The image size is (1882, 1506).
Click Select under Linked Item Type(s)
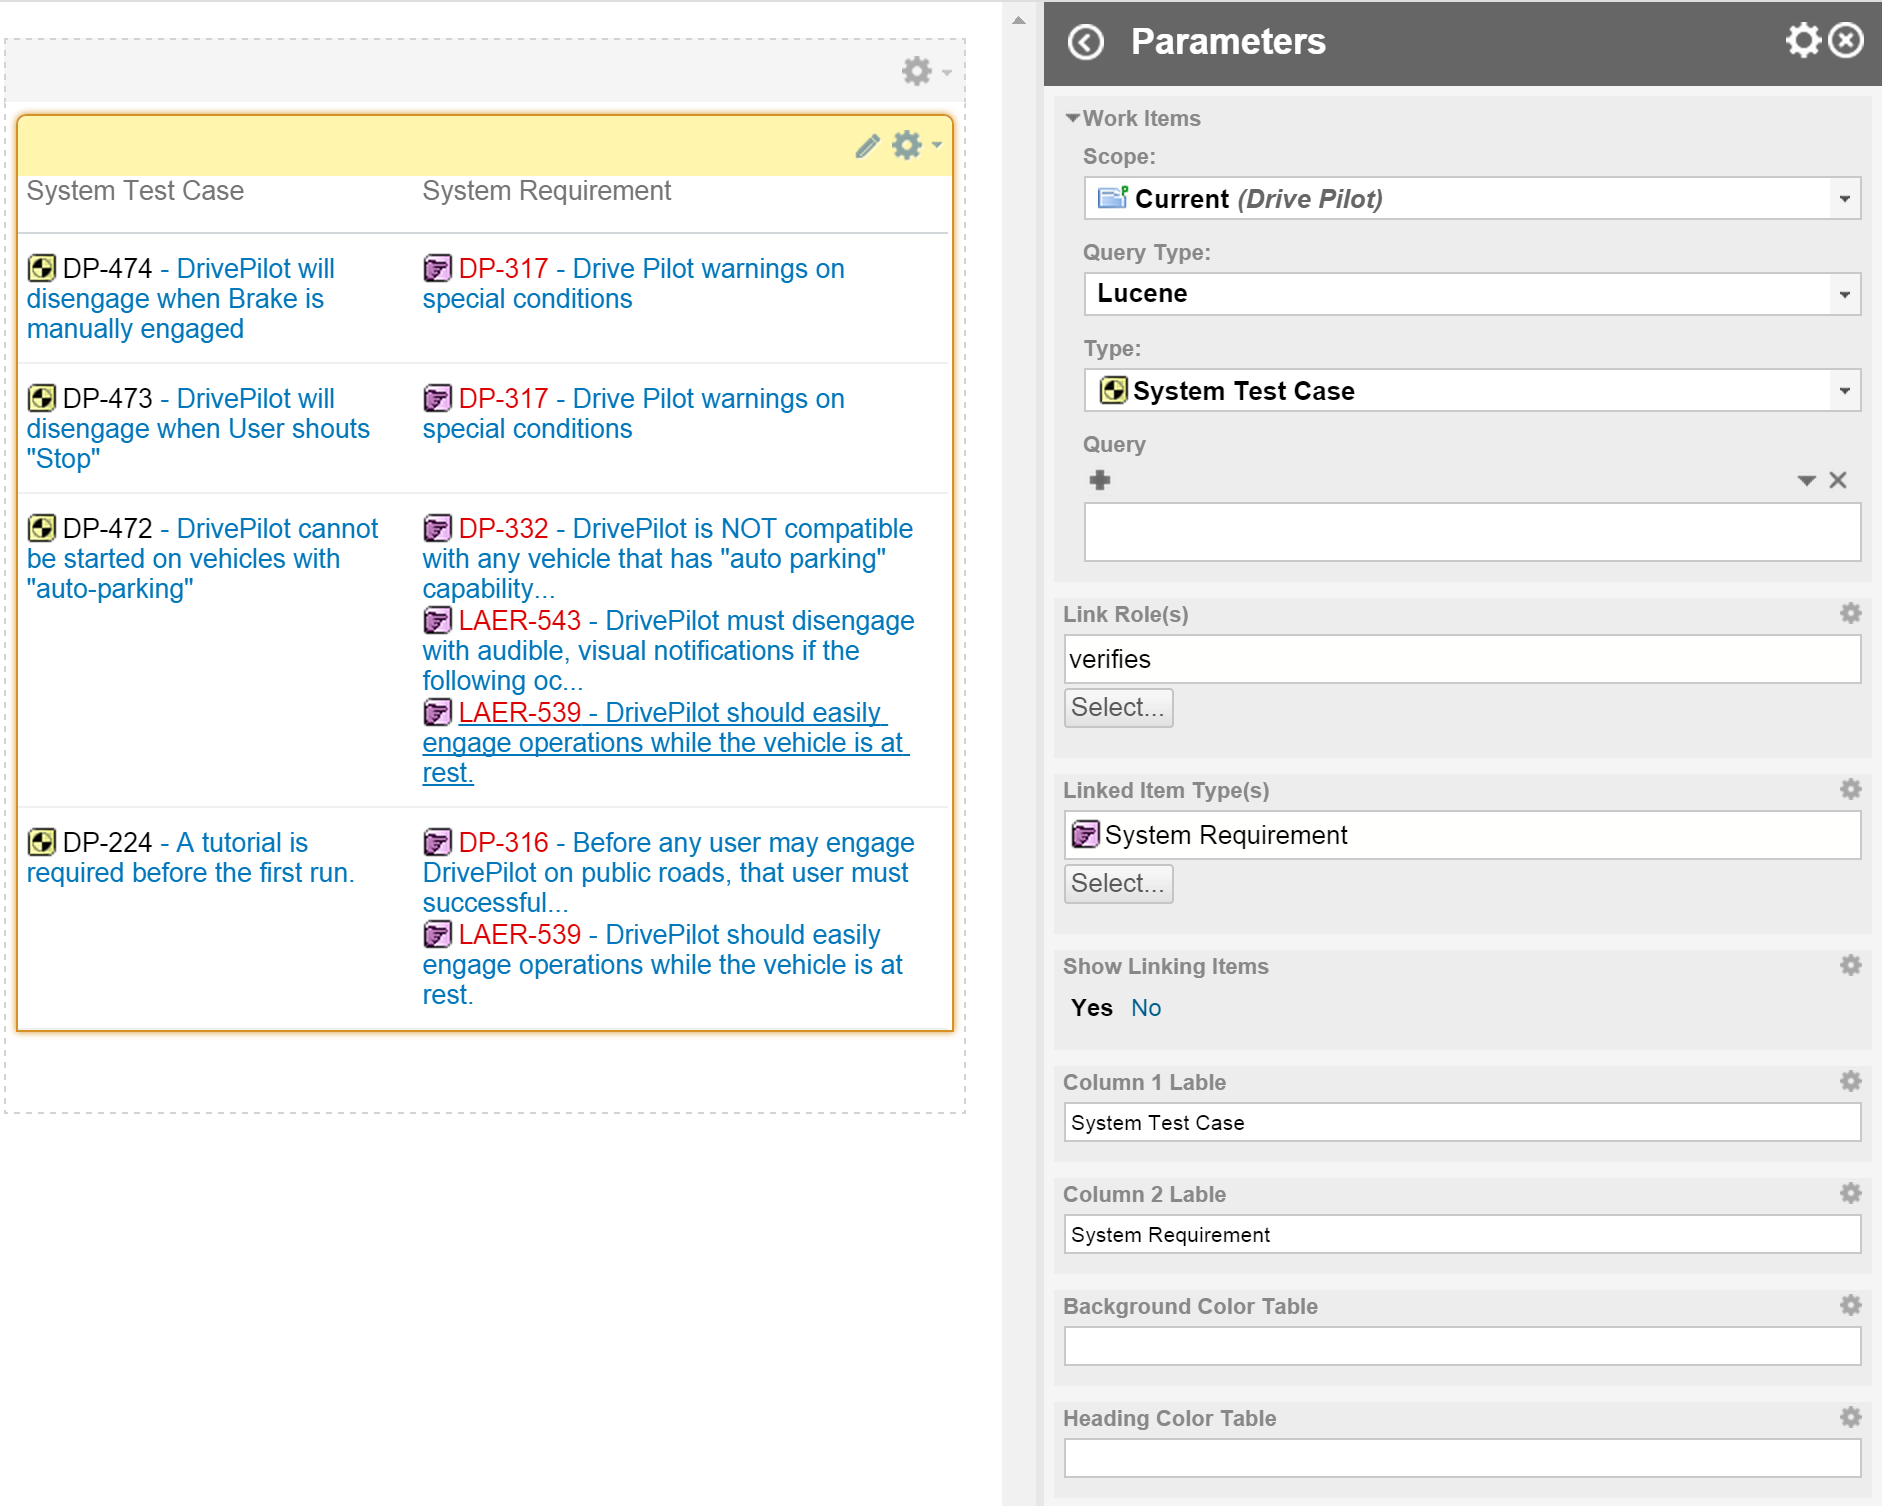tap(1117, 883)
